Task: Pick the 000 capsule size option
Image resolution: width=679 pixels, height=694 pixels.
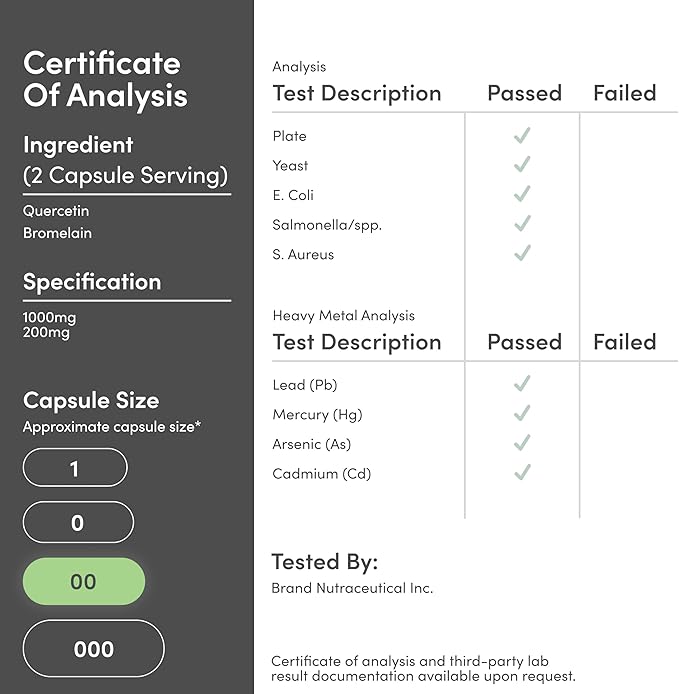Action: [x=93, y=648]
